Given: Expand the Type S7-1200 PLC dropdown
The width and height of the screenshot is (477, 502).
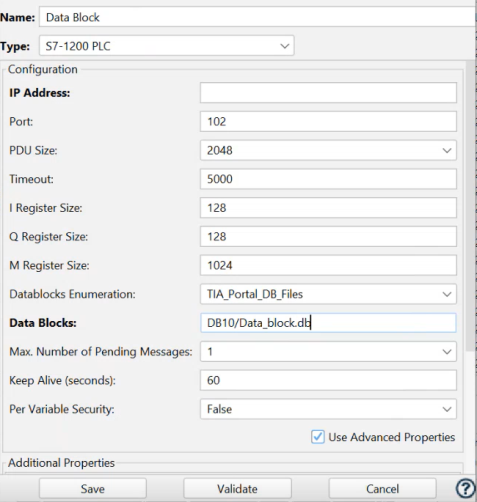Looking at the screenshot, I should [167, 46].
